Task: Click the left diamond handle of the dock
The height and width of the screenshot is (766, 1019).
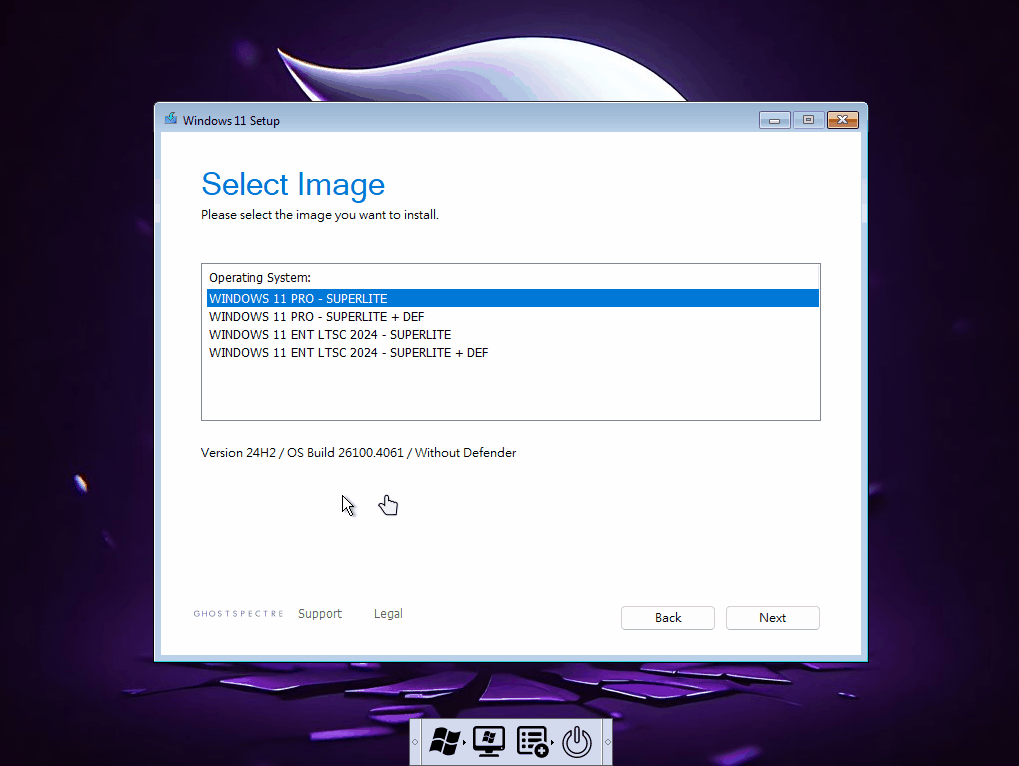Action: 415,742
